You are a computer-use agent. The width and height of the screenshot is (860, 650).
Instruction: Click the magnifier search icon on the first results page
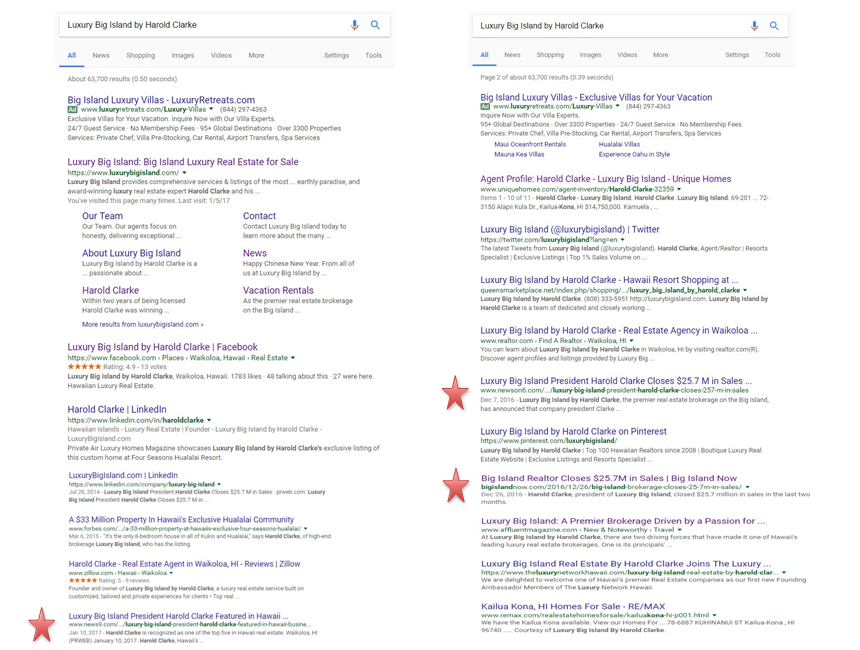375,25
